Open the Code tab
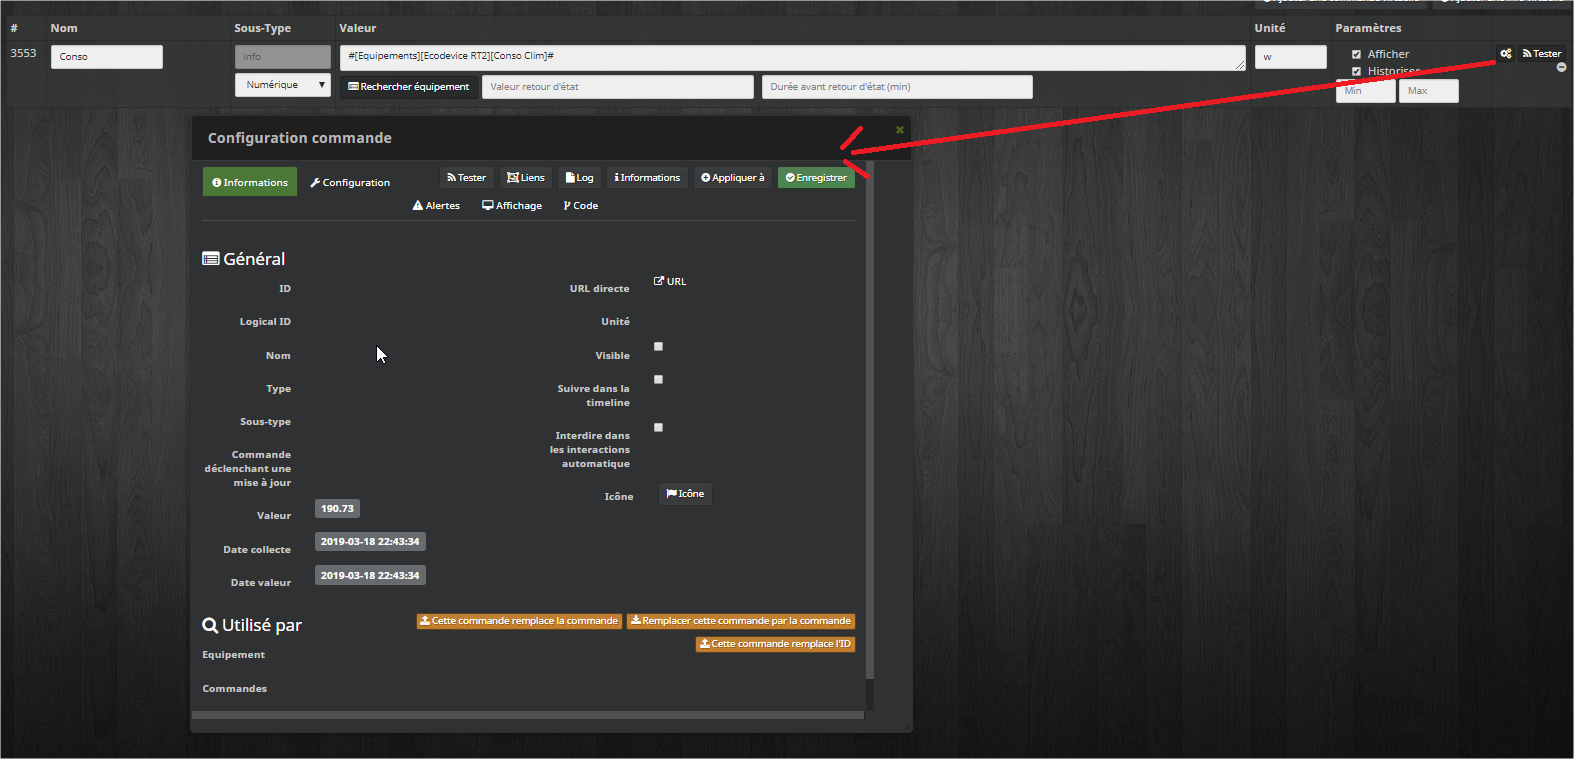1574x759 pixels. point(581,206)
